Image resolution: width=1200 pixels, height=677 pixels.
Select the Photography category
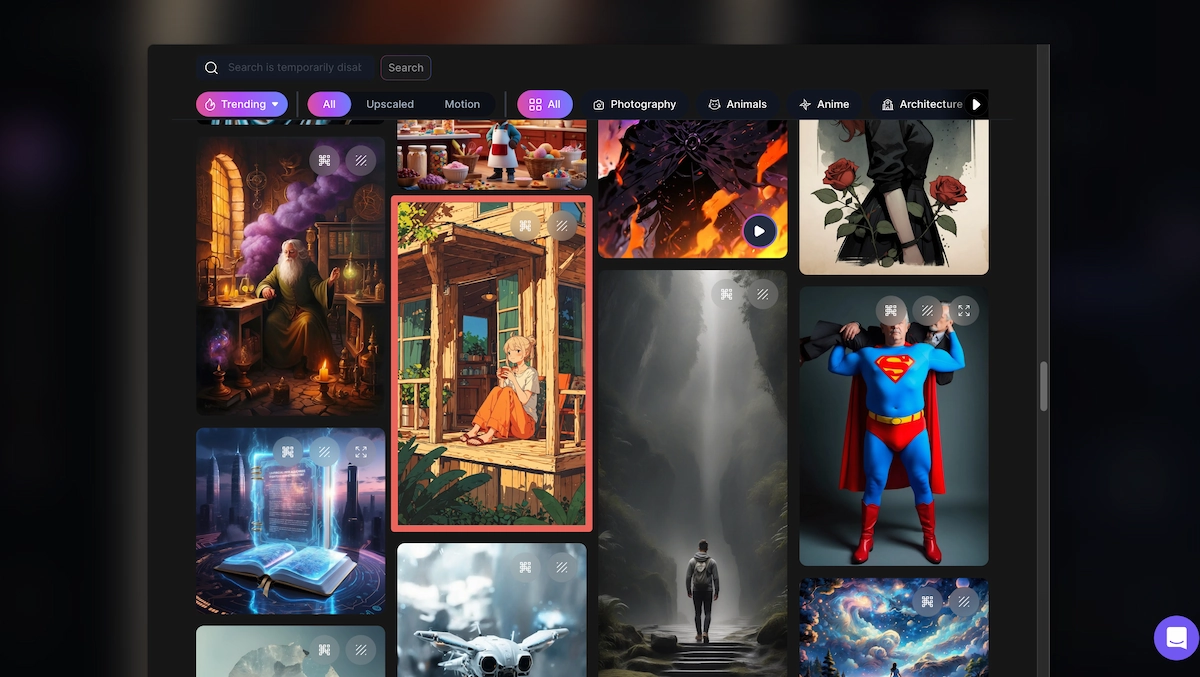tap(634, 104)
